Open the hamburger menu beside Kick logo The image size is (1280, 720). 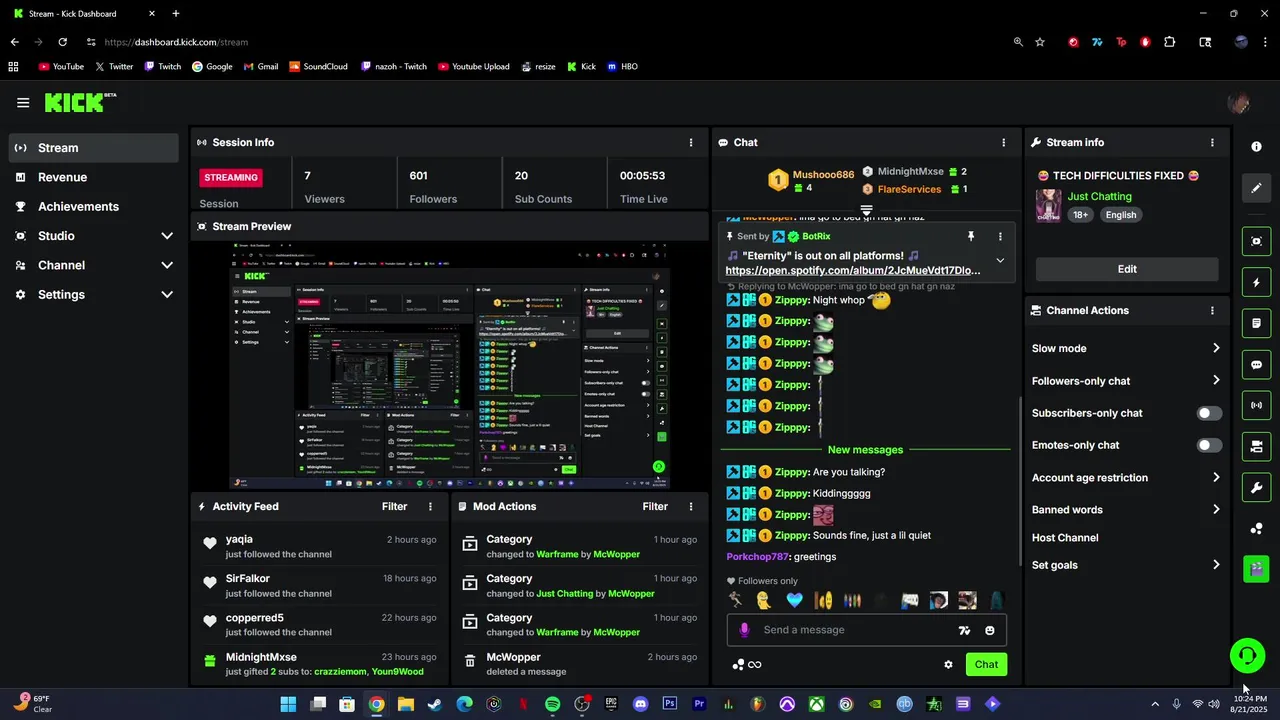click(x=23, y=102)
